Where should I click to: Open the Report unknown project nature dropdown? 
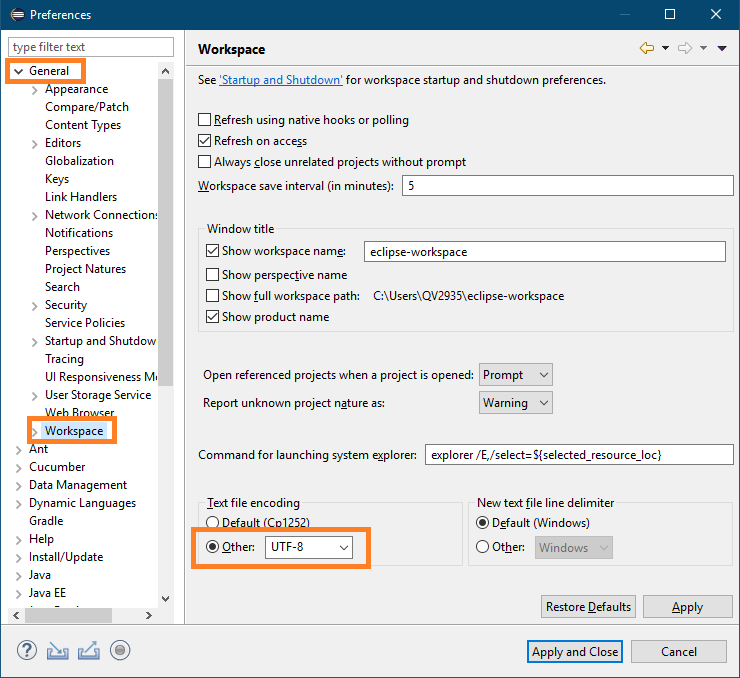[x=516, y=403]
